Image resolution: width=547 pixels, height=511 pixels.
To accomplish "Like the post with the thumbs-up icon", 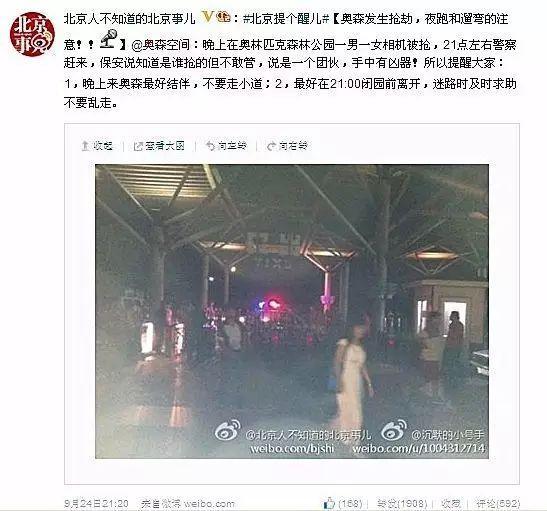I will pos(329,503).
